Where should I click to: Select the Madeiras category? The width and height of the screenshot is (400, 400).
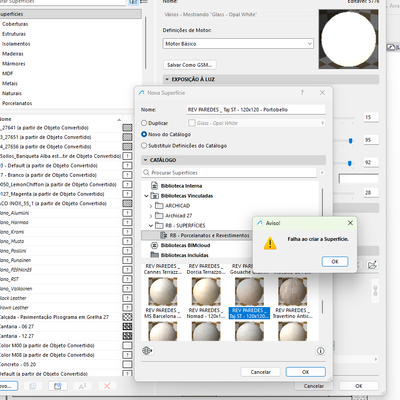13,54
